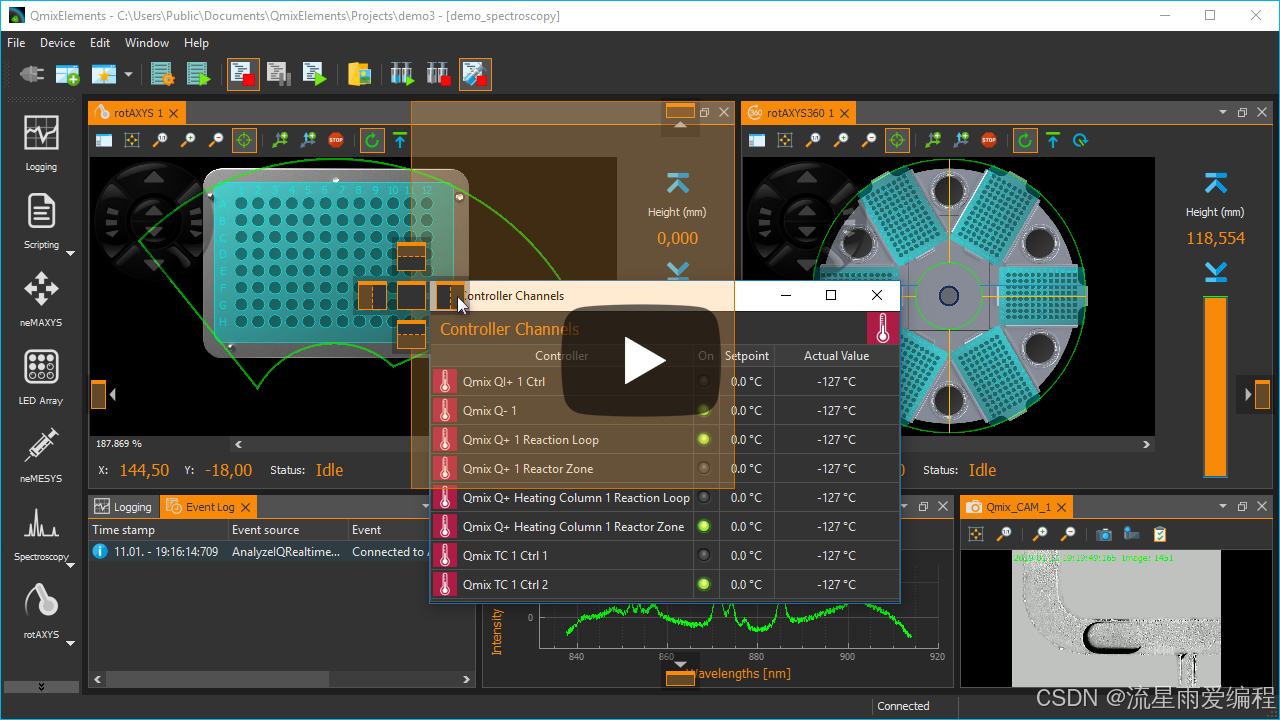Expand the rotAXYS sidebar dropdown arrow
Image resolution: width=1280 pixels, height=720 pixels.
70,644
